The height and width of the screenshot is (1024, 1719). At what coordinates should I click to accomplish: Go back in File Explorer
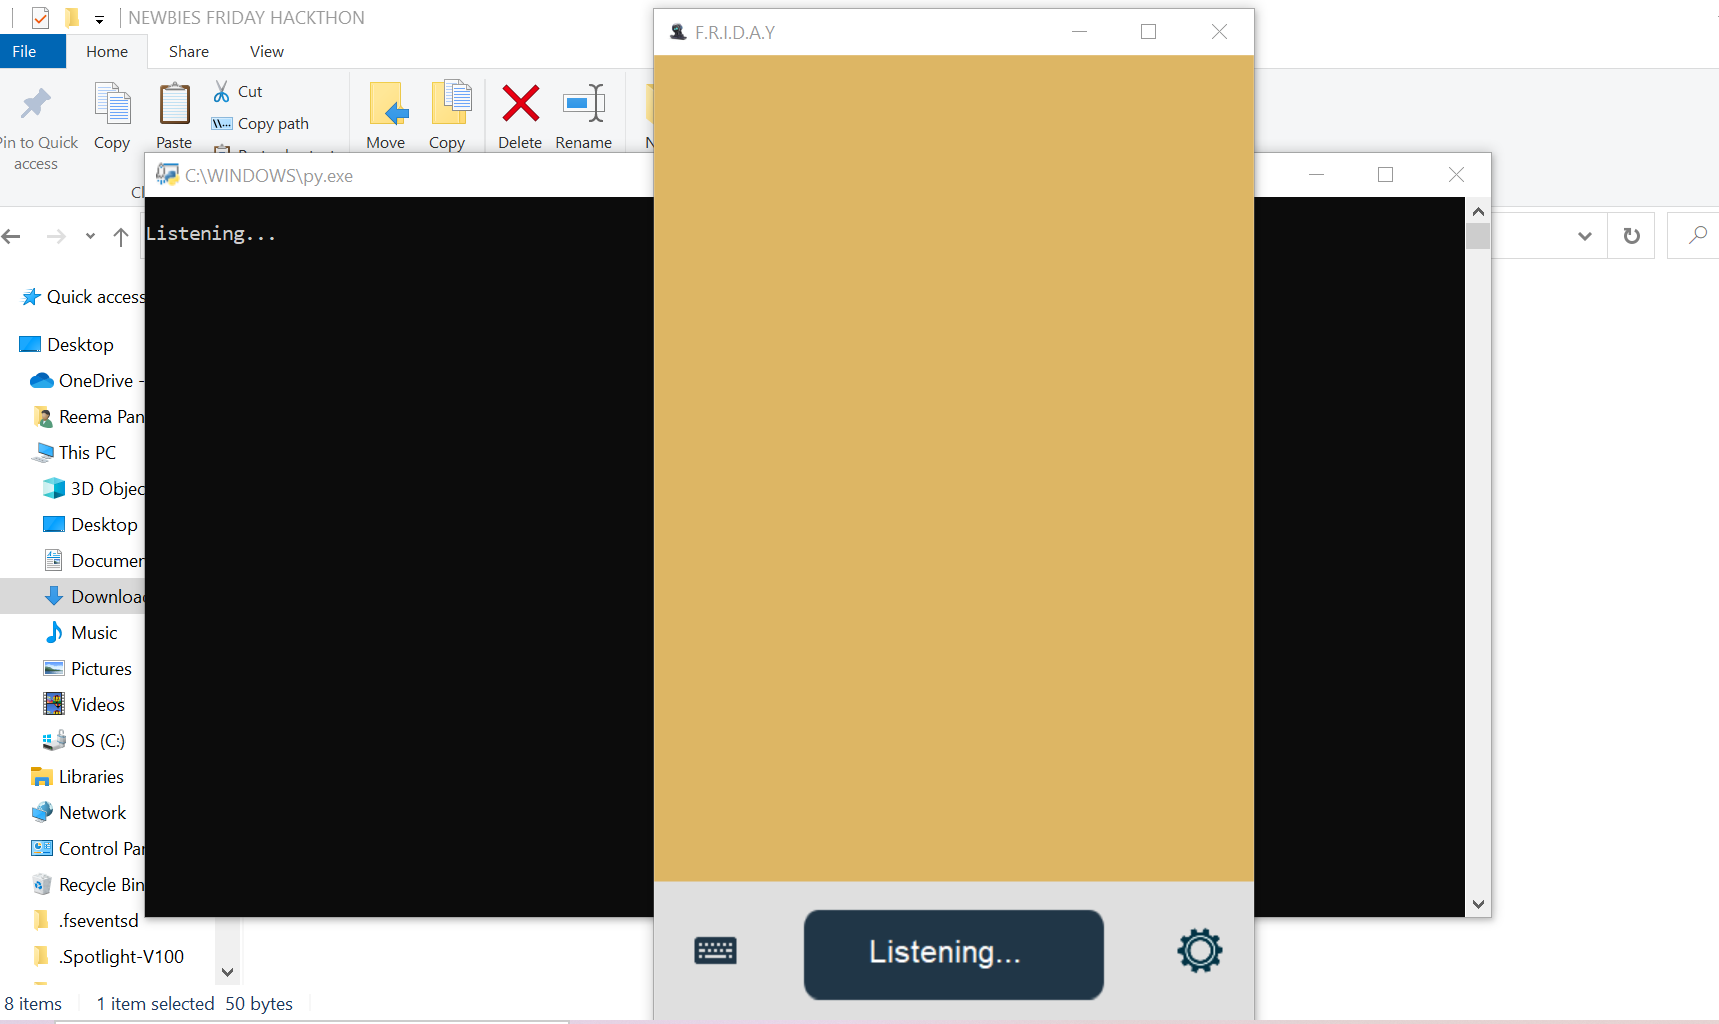(12, 237)
